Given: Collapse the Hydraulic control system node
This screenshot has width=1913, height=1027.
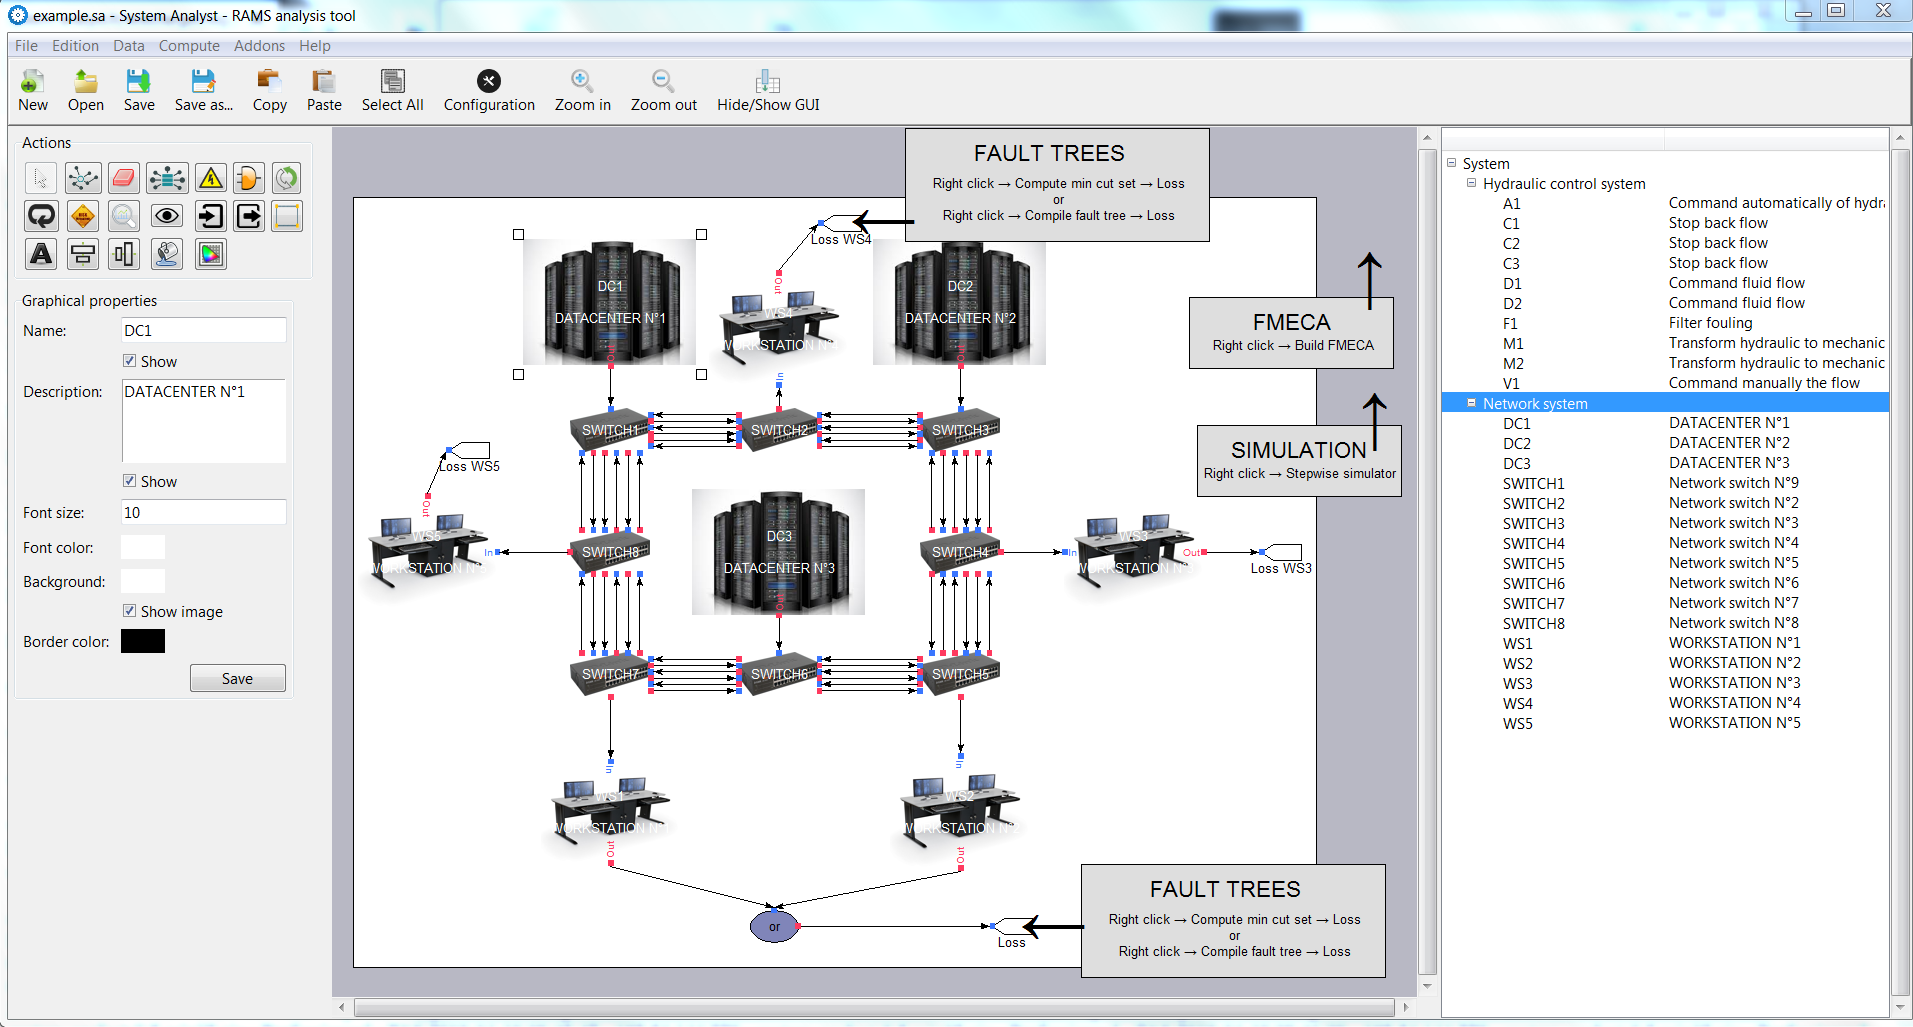Looking at the screenshot, I should (1471, 183).
